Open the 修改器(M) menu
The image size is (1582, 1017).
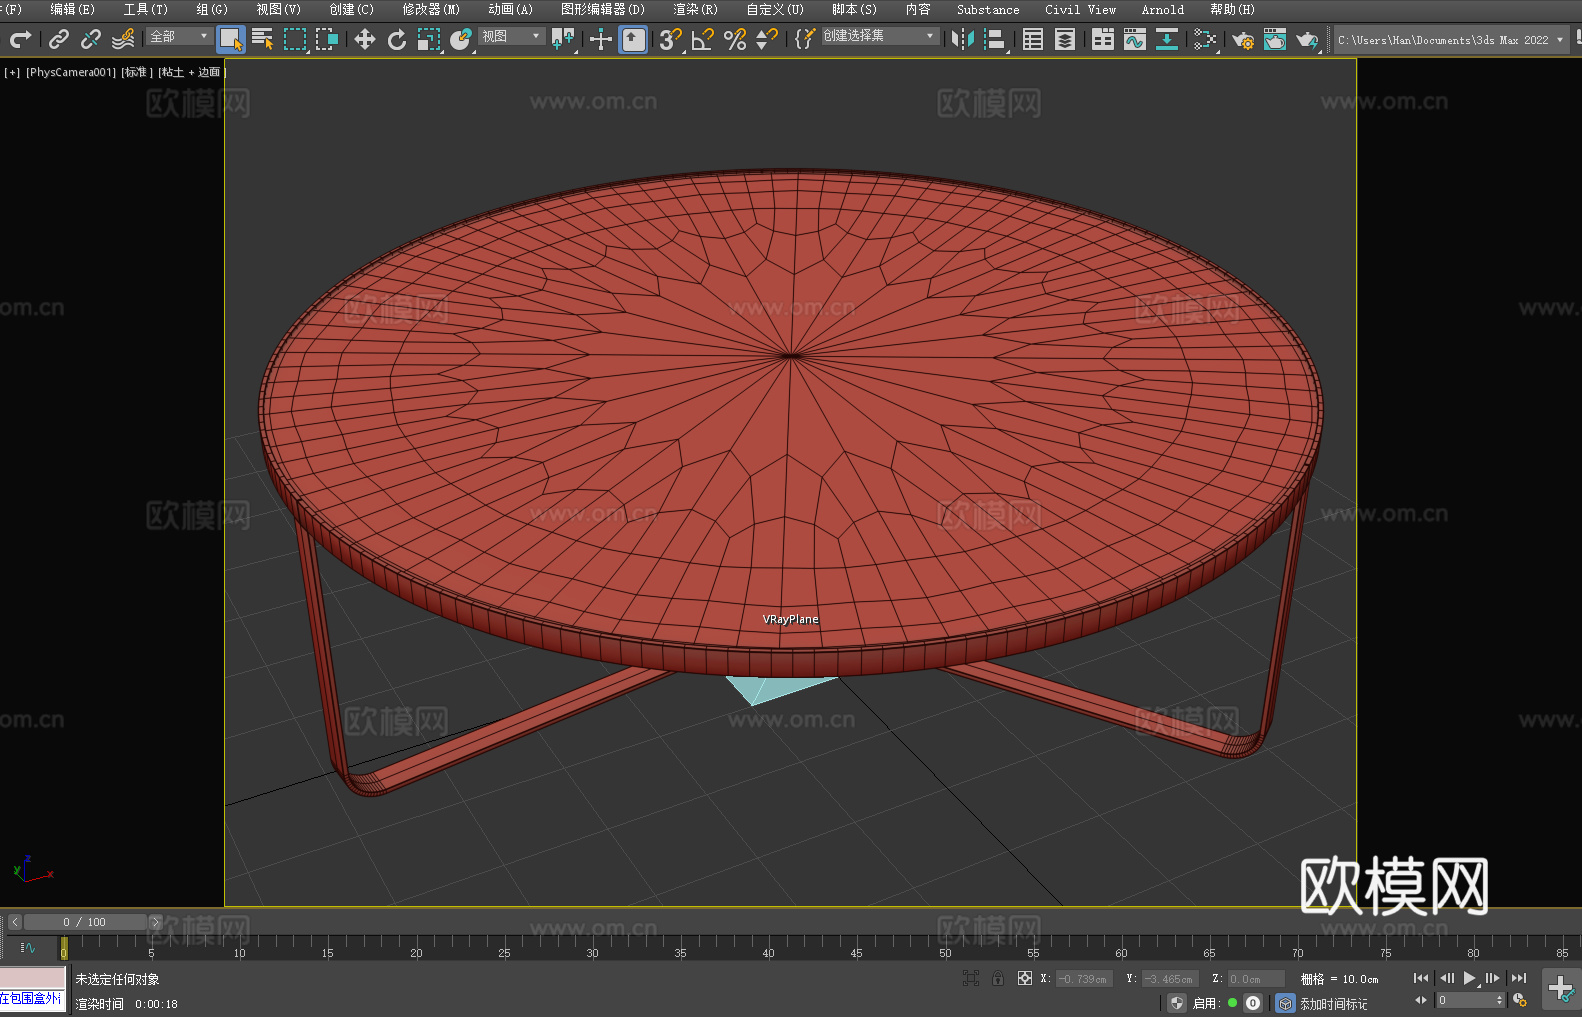point(431,9)
